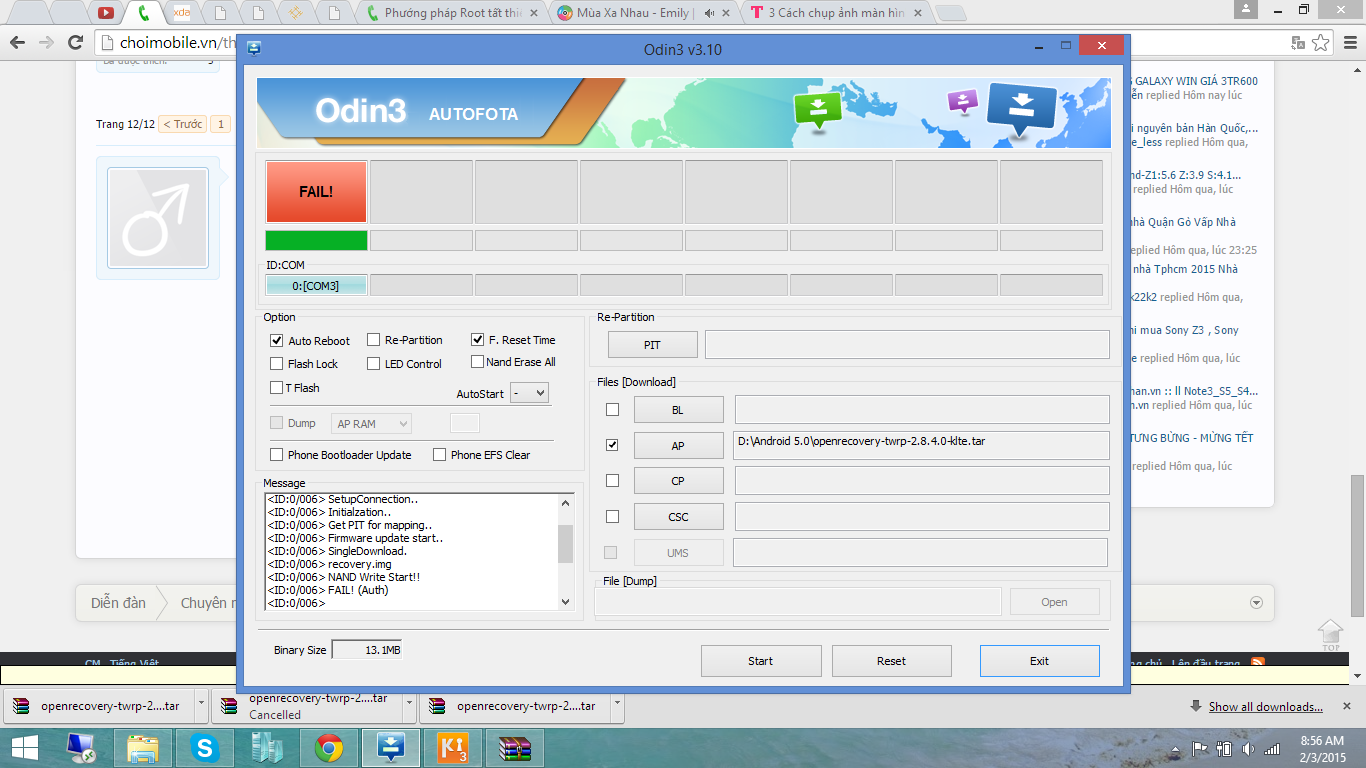The height and width of the screenshot is (768, 1366).
Task: Untick the checkbox beside AP file
Action: tap(612, 445)
